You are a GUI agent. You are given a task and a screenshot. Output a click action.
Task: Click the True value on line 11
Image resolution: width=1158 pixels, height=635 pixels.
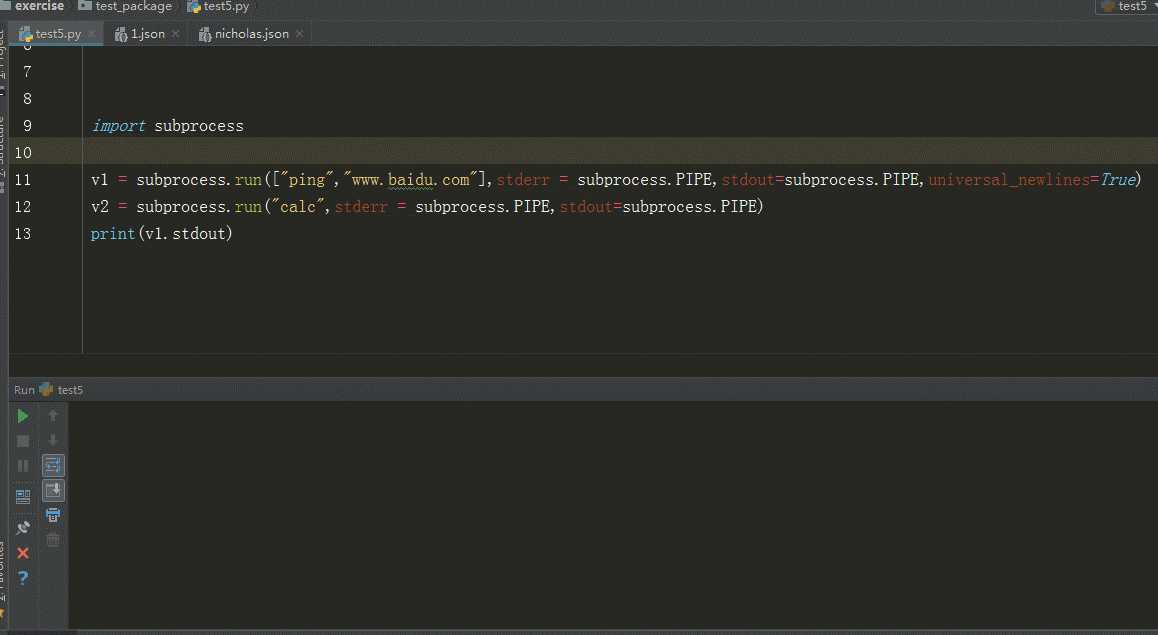point(1117,179)
